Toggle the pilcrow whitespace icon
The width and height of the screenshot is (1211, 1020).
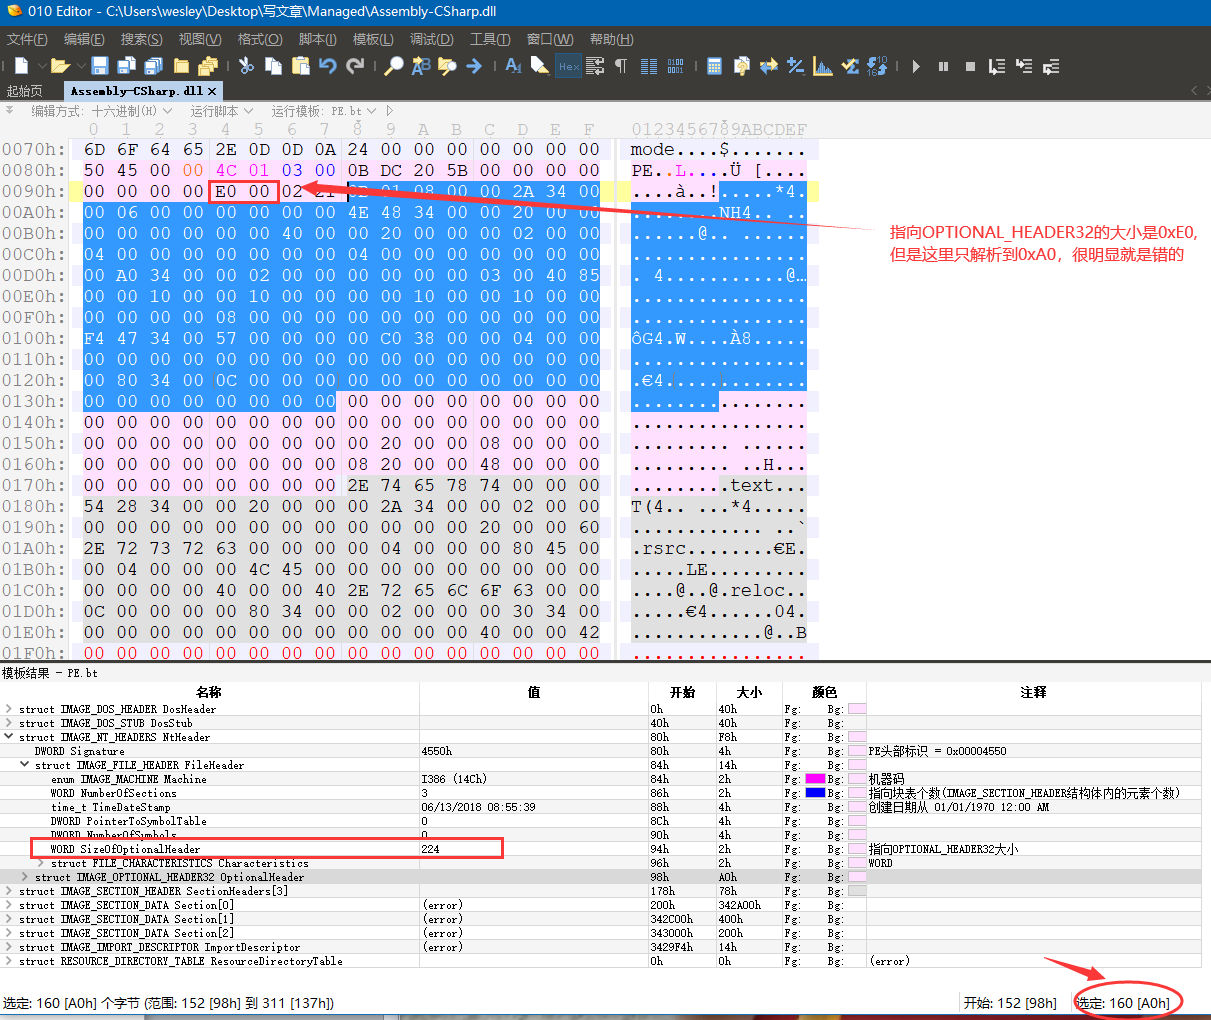tap(621, 66)
